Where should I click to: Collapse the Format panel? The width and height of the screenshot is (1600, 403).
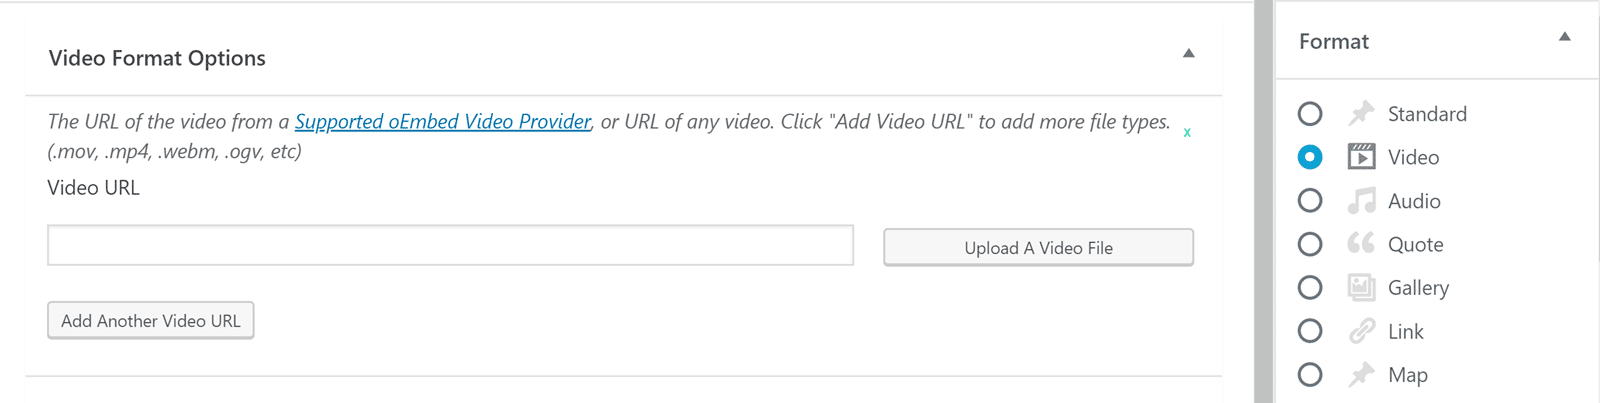point(1565,38)
